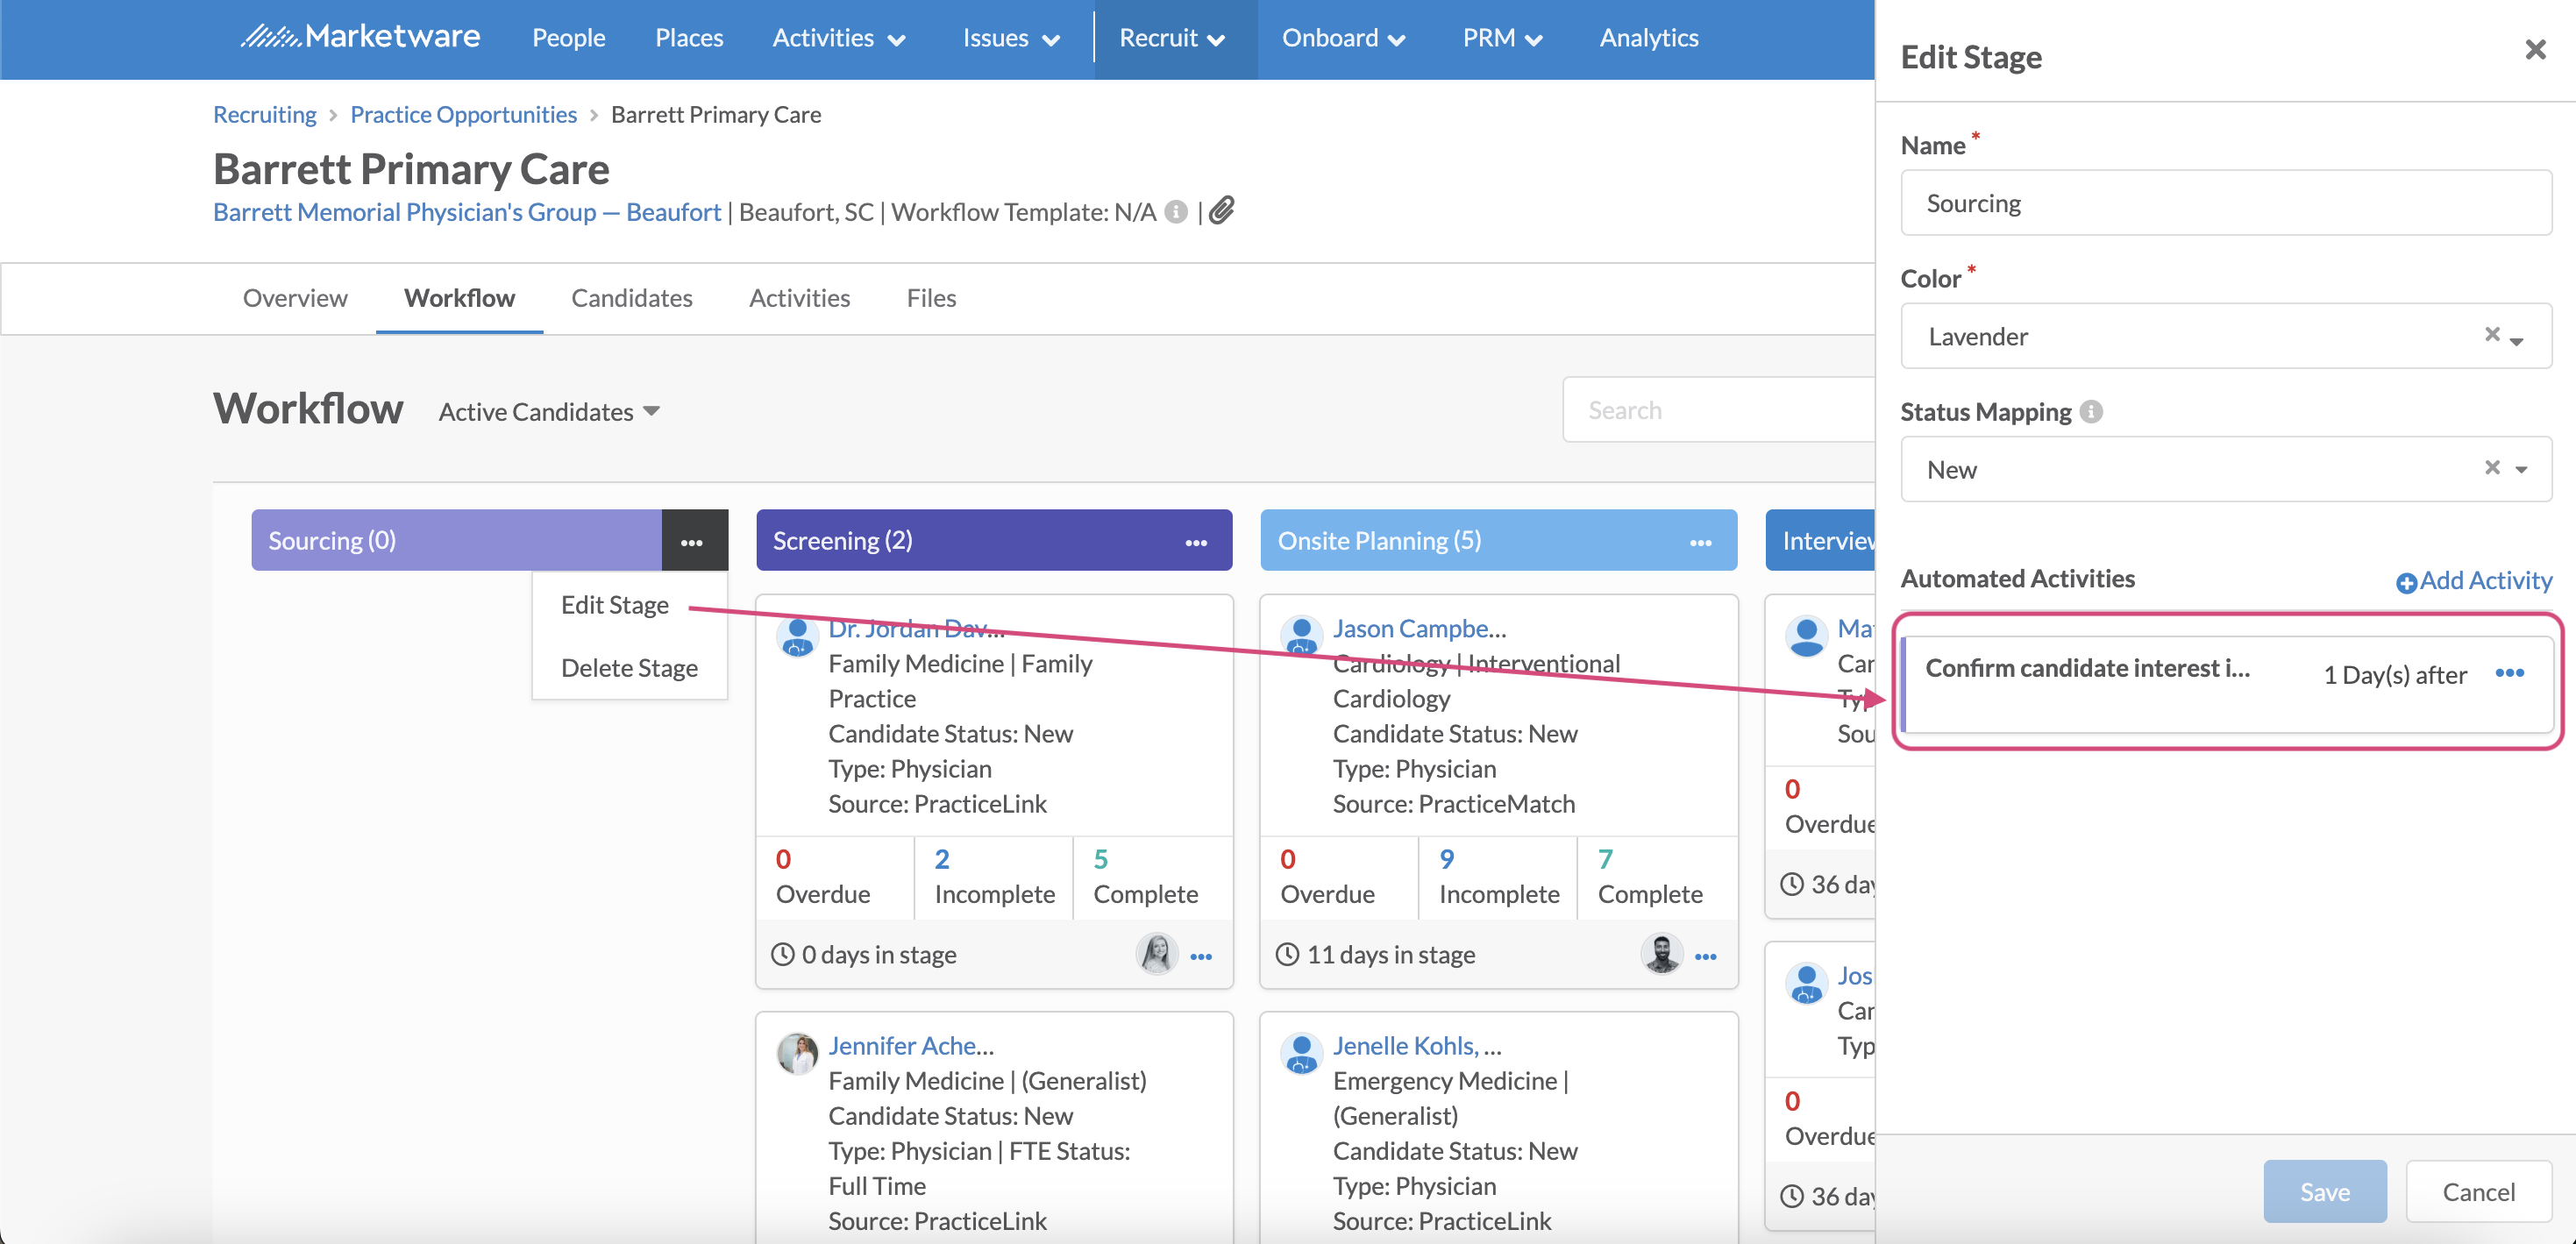Image resolution: width=2576 pixels, height=1244 pixels.
Task: Open the Activities nav dropdown
Action: pyautogui.click(x=838, y=38)
